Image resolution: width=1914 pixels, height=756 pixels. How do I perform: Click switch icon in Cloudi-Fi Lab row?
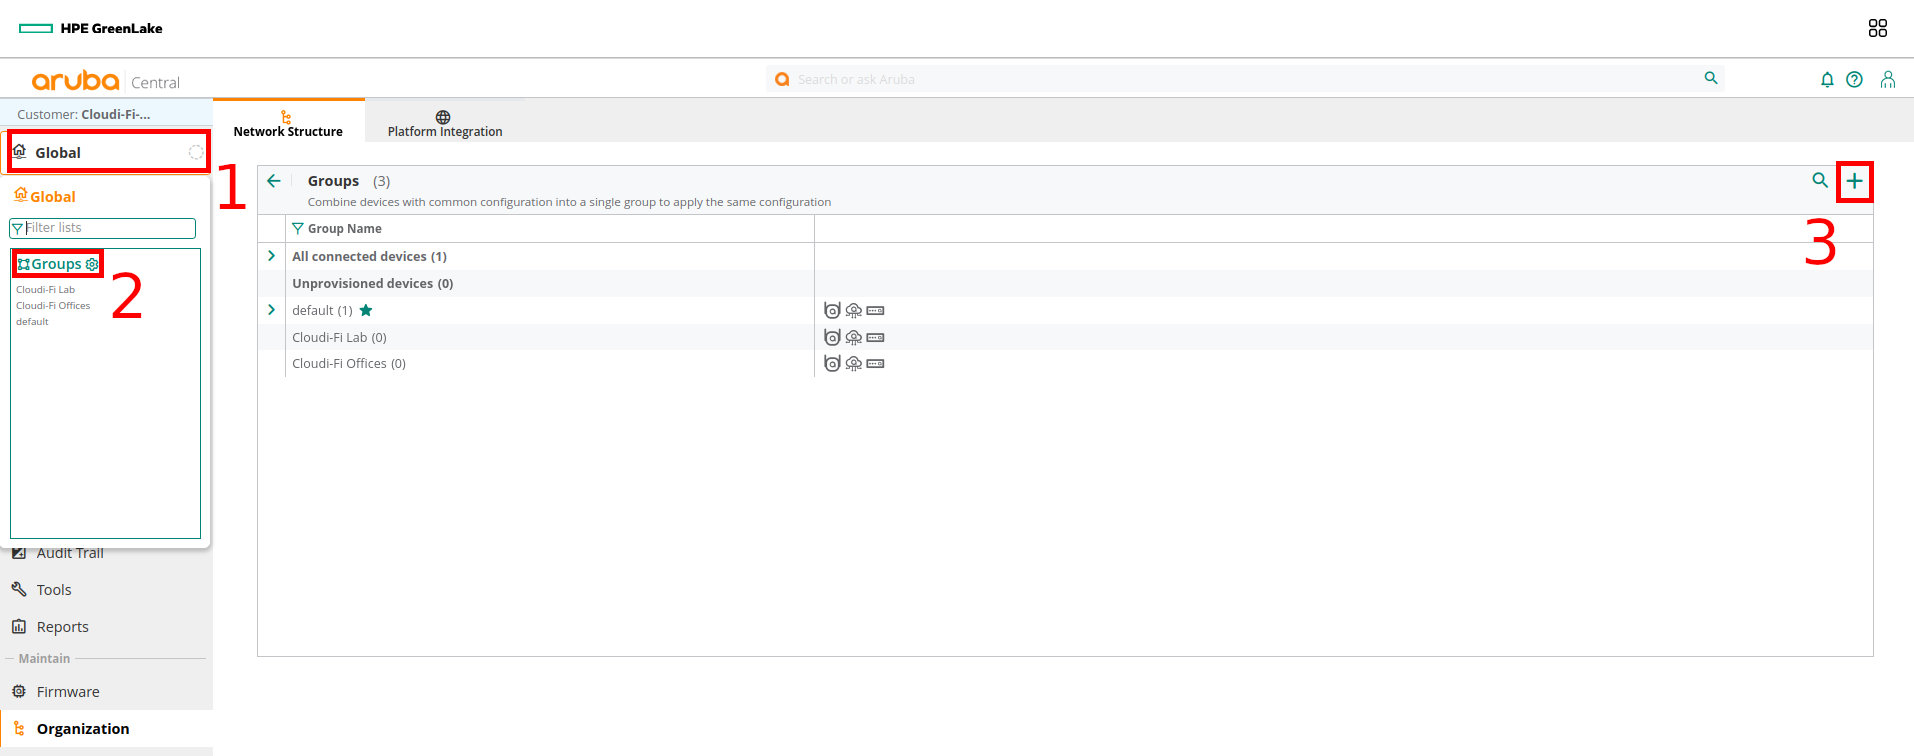coord(875,337)
